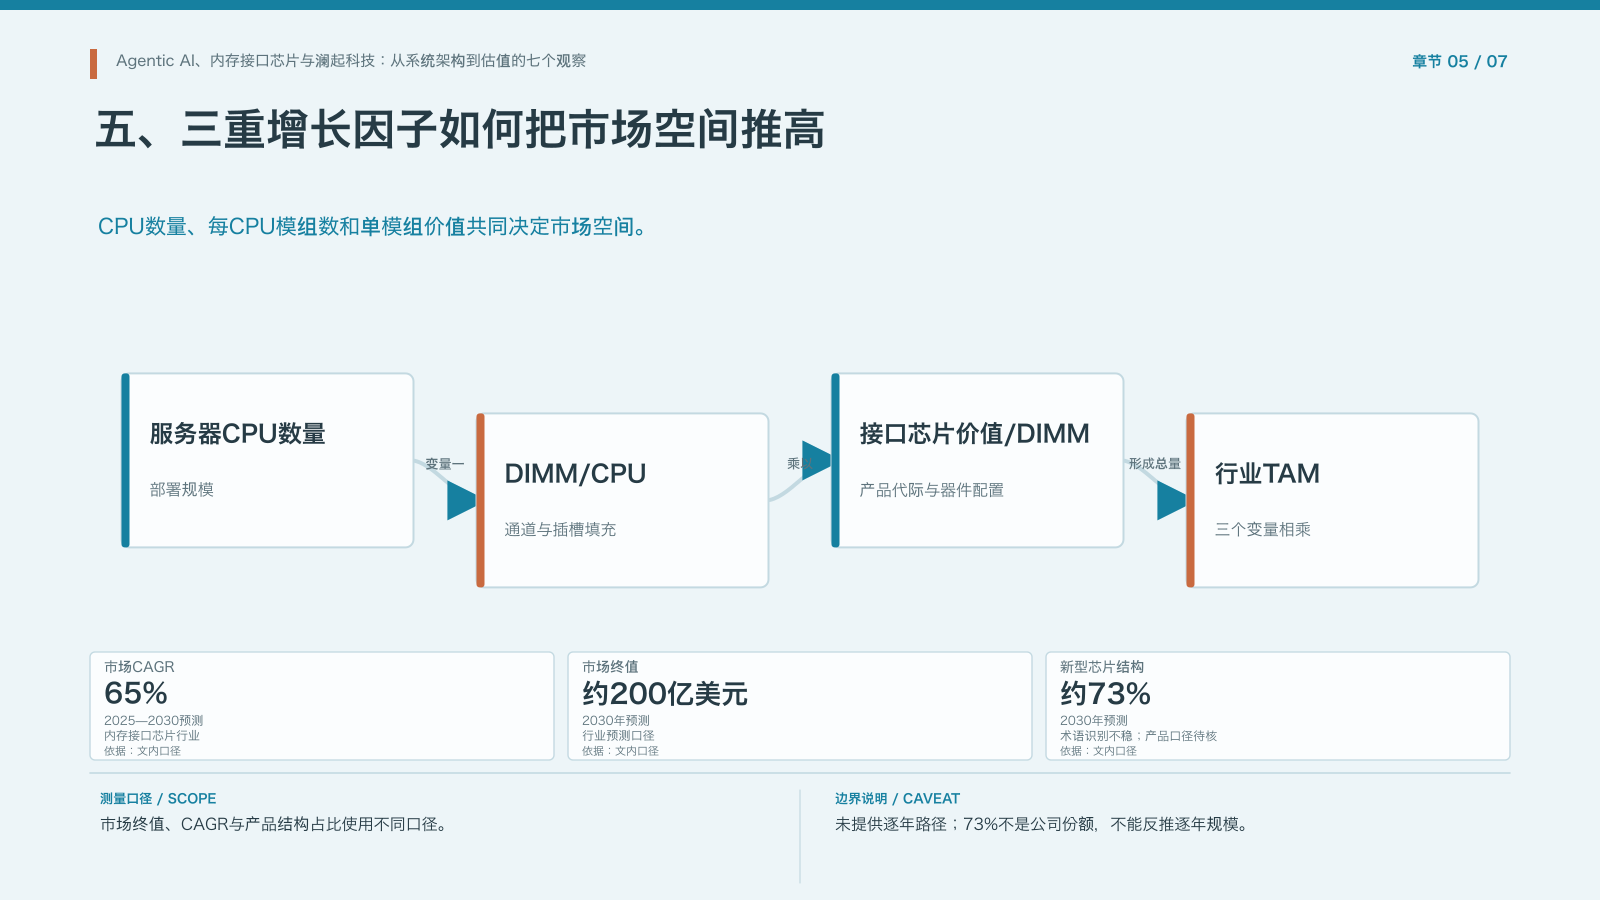
Task: Click the 边界说明 / CAVEAT heading
Action: point(897,799)
